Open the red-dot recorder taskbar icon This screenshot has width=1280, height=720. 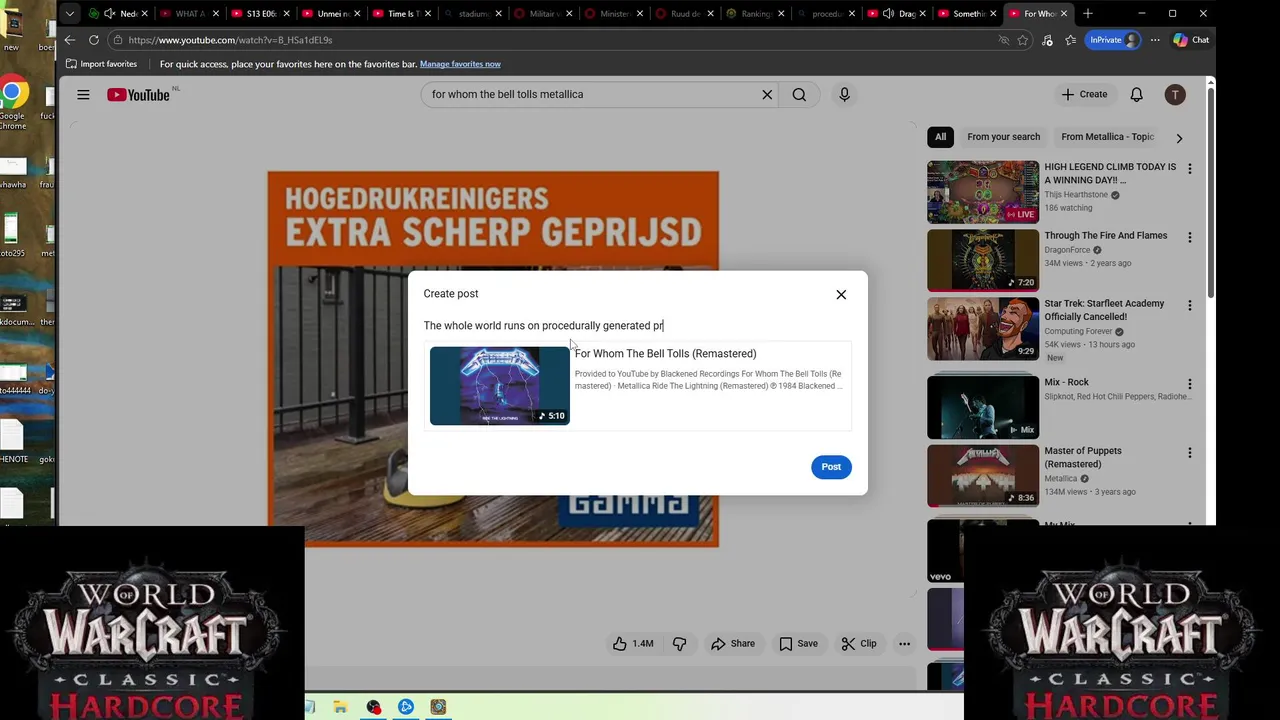pyautogui.click(x=373, y=707)
